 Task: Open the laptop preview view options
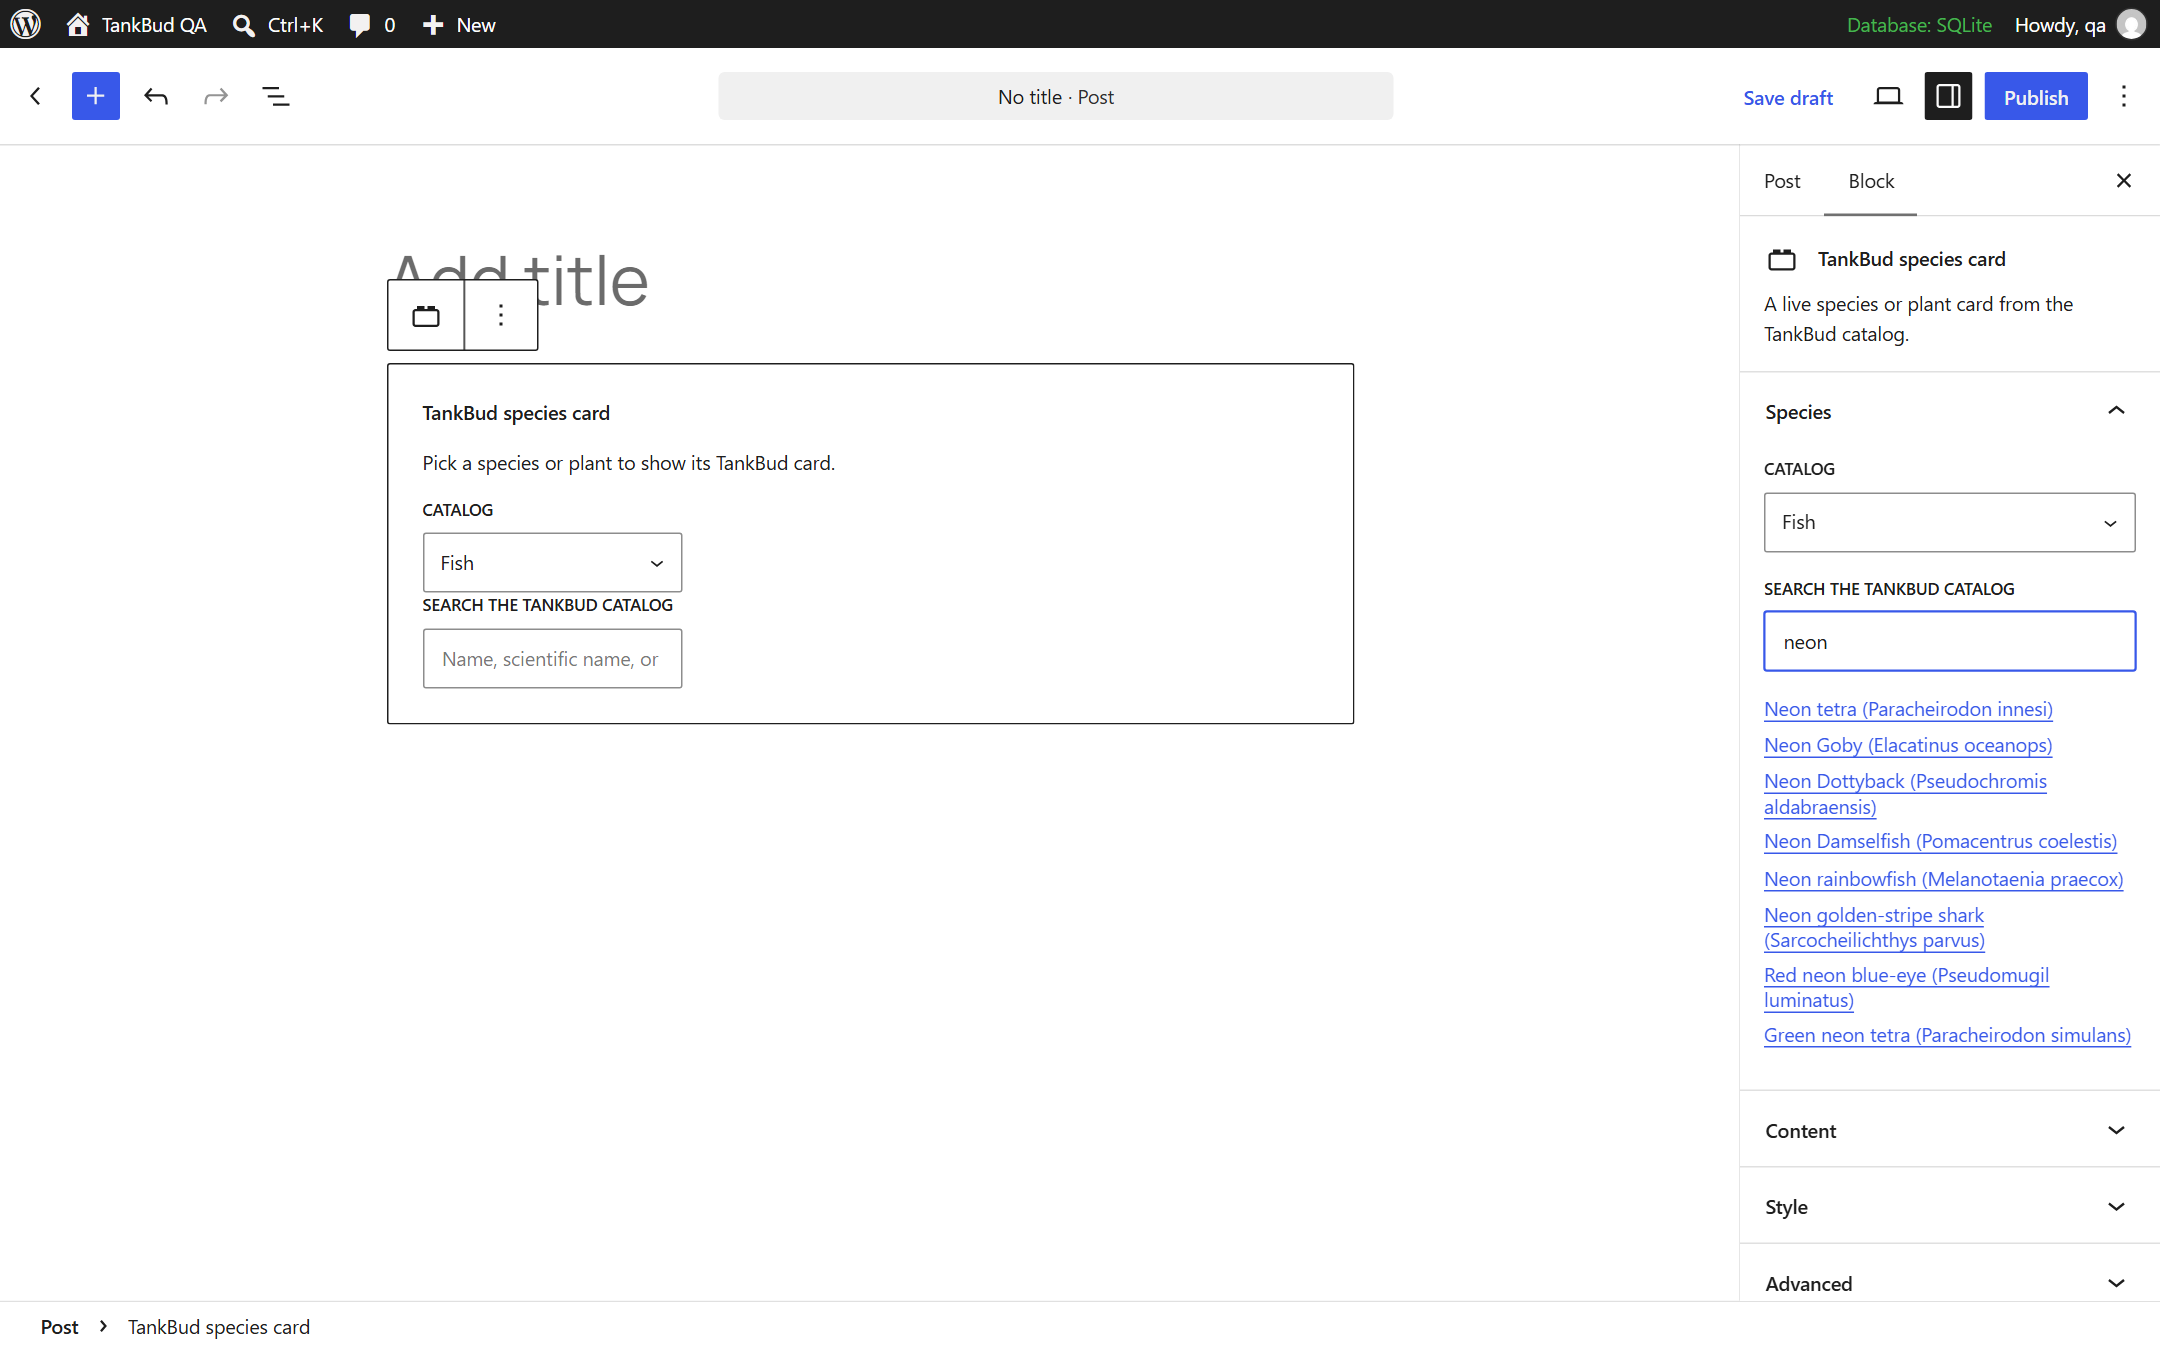pyautogui.click(x=1888, y=96)
